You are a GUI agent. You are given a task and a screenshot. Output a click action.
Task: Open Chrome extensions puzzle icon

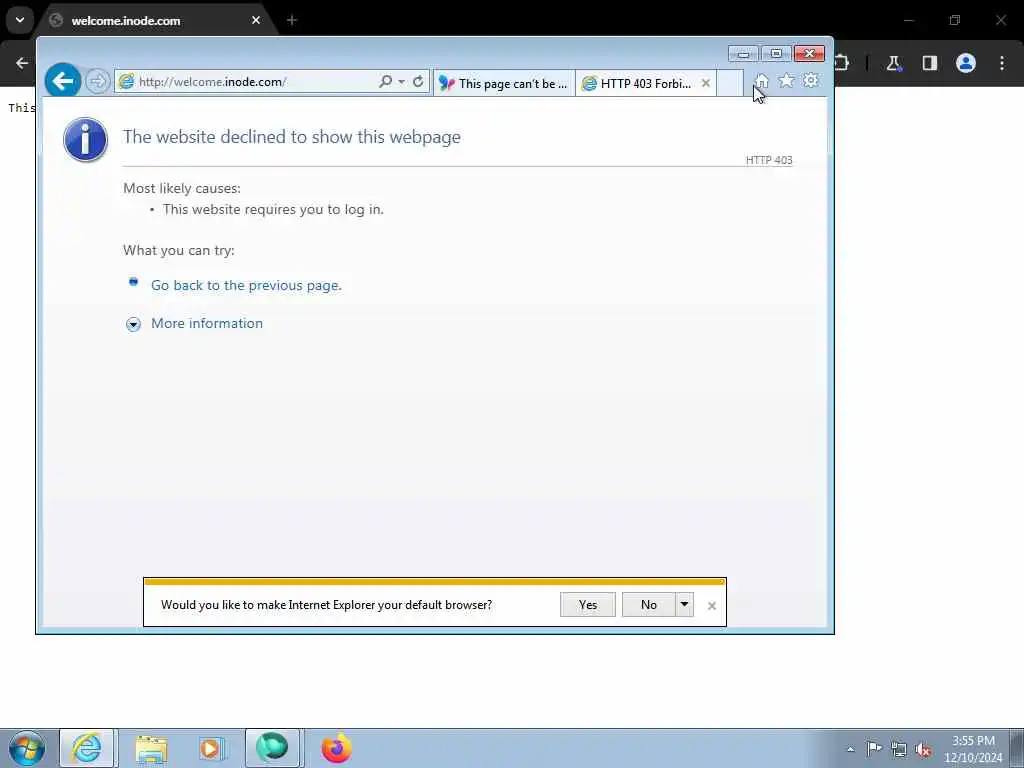[841, 63]
